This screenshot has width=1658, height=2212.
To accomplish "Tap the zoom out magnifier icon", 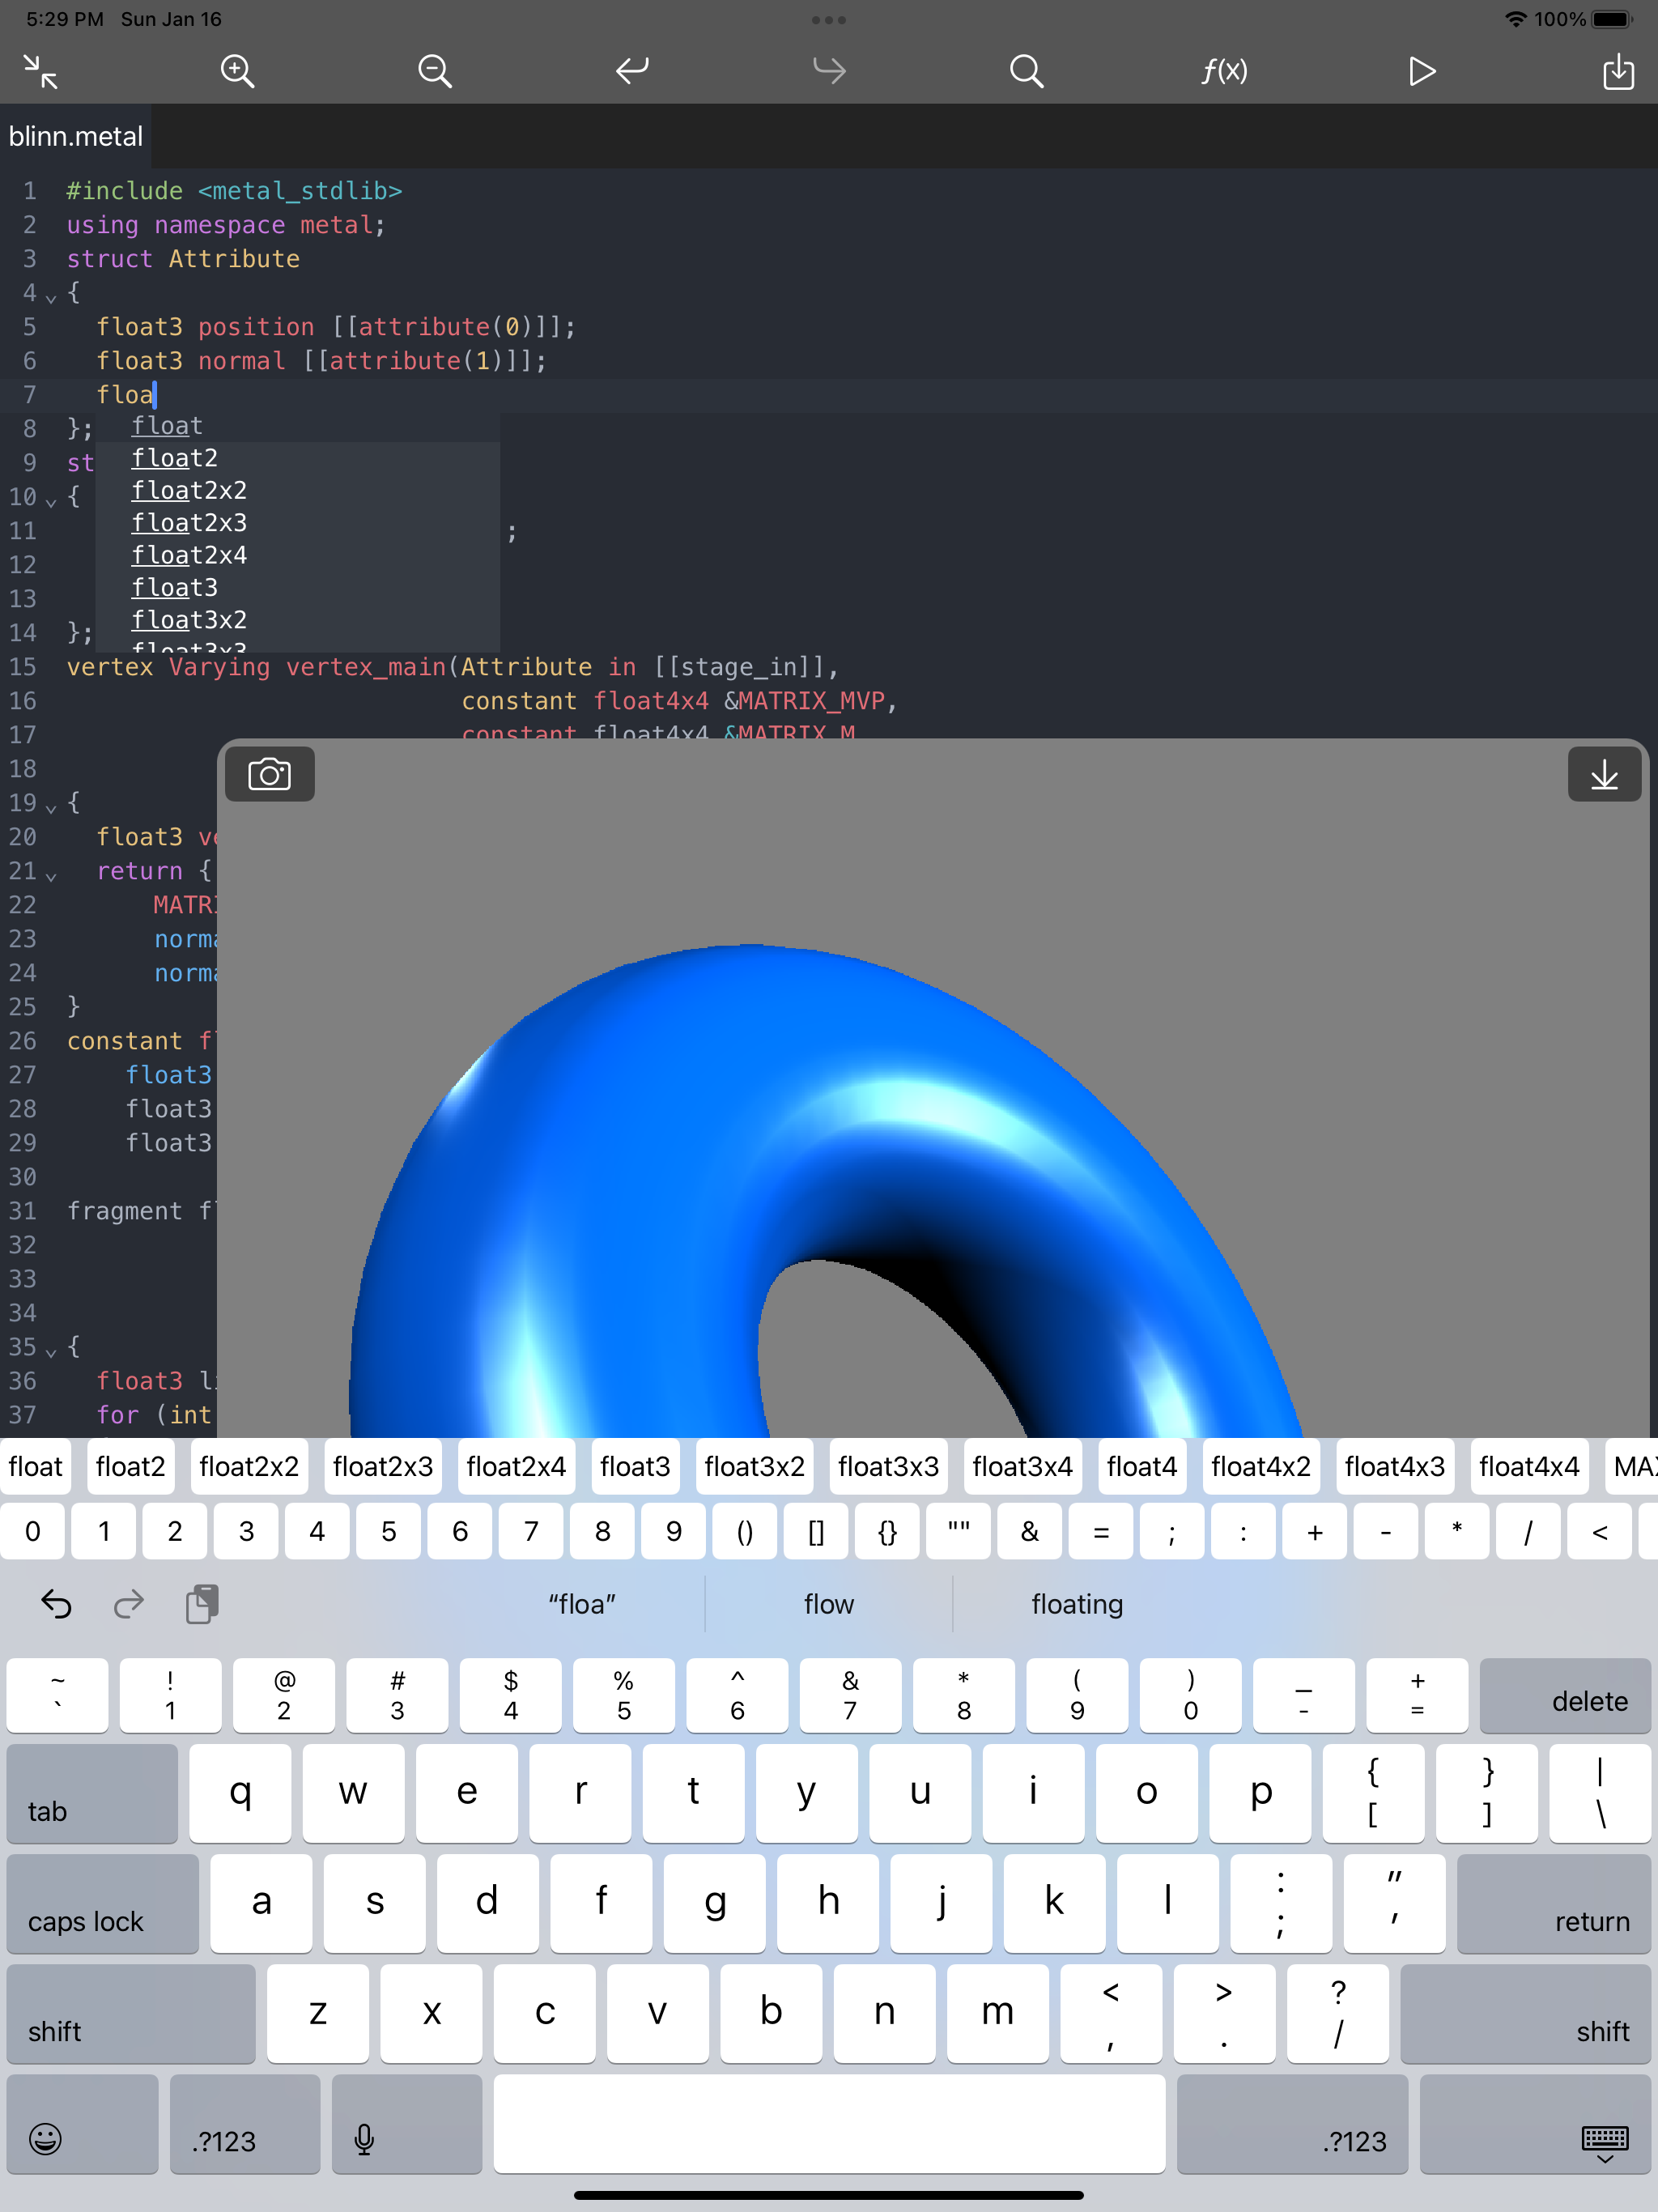I will point(434,71).
